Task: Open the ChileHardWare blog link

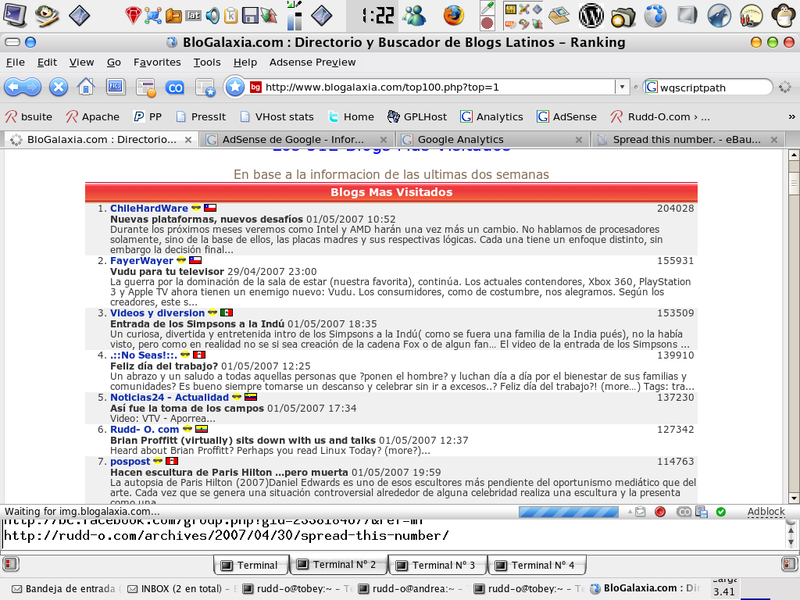Action: (149, 208)
